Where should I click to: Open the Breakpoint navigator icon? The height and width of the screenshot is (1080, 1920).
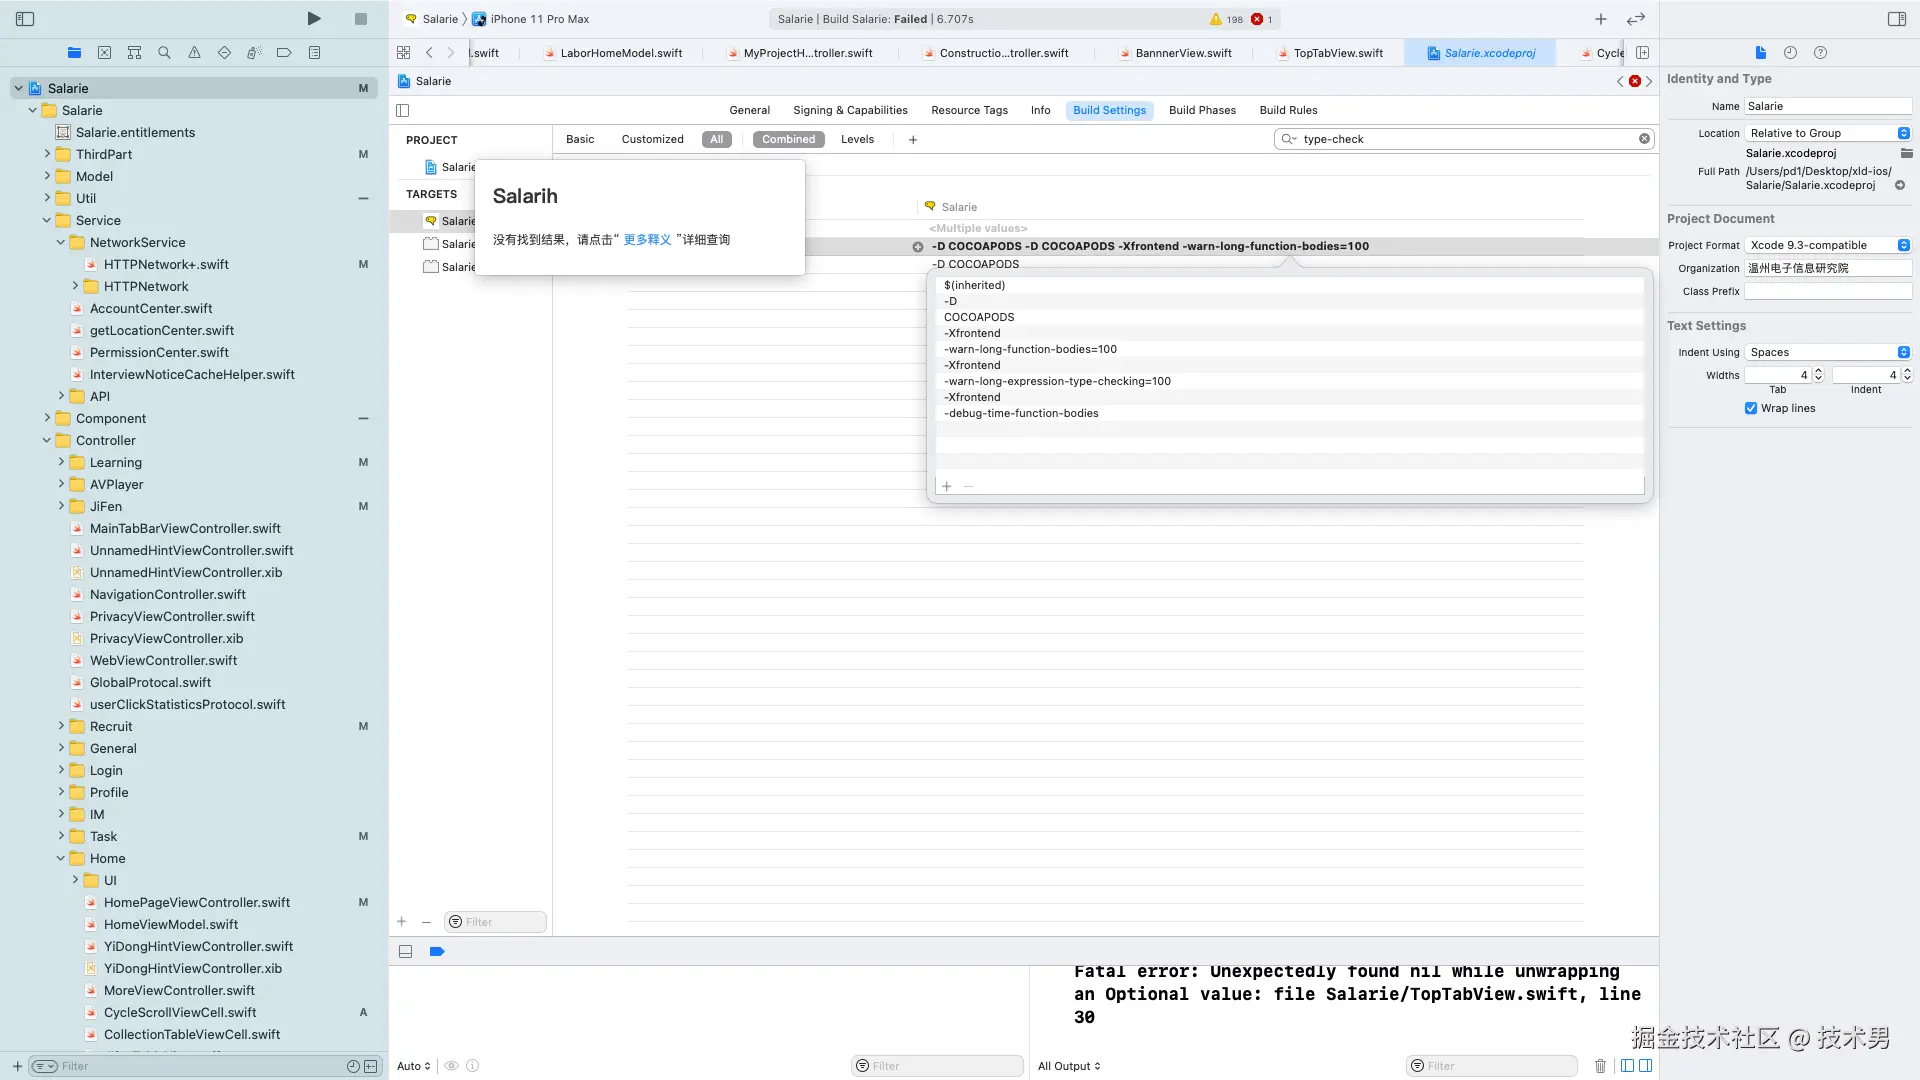click(x=284, y=53)
